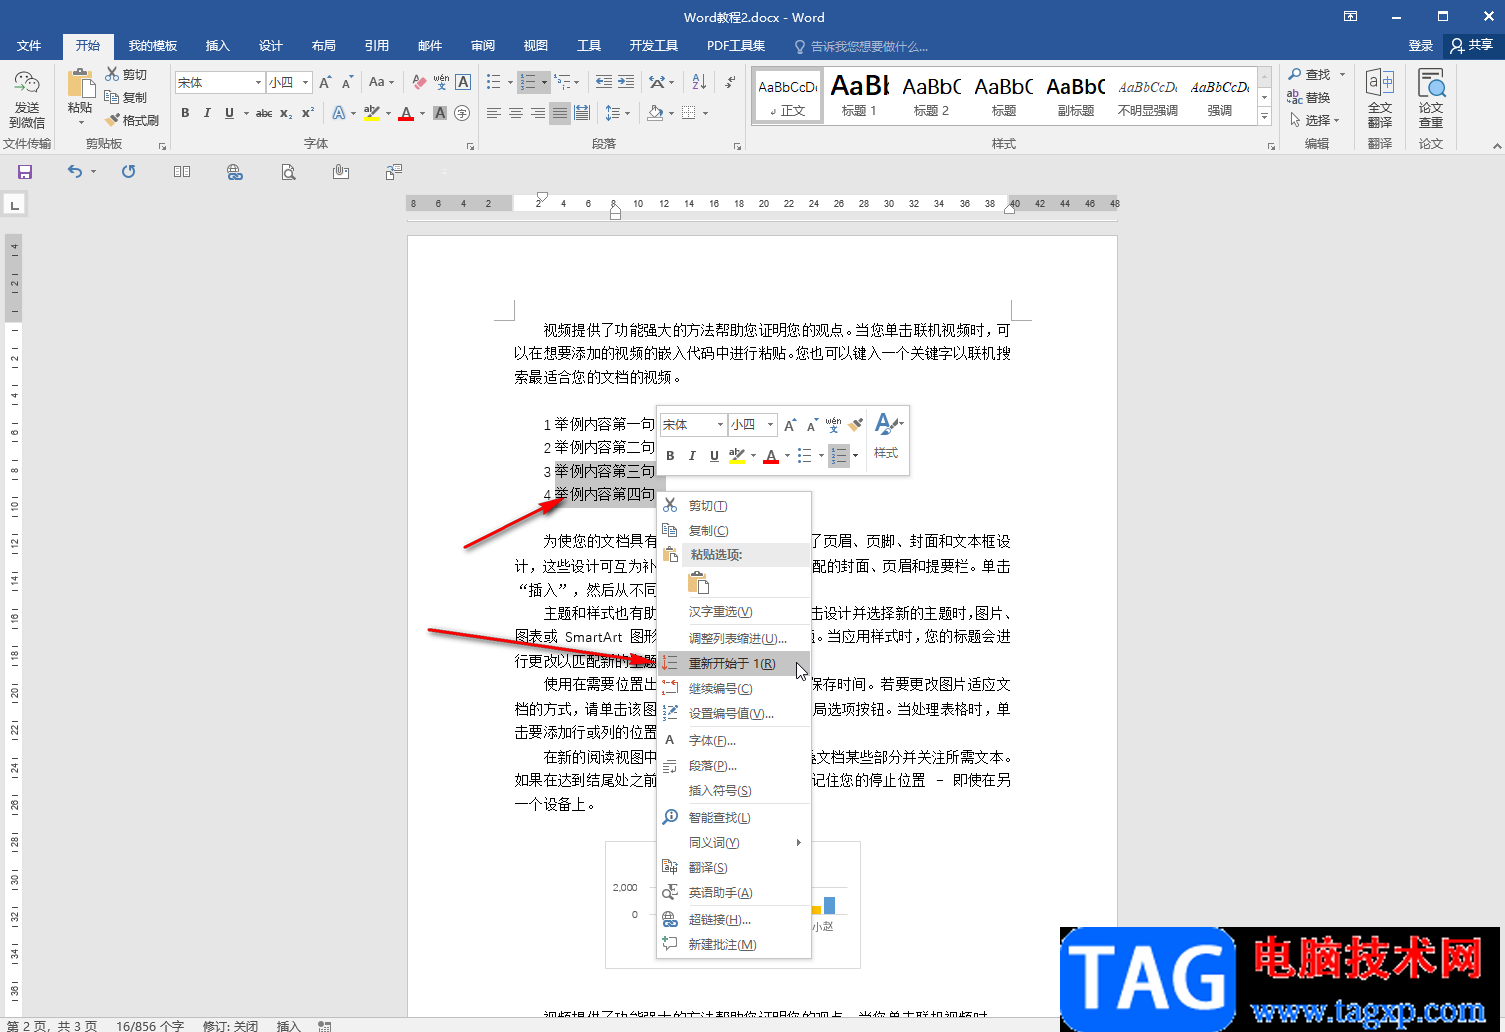Click the paste option clipboard icon in context menu
1505x1032 pixels.
click(x=698, y=583)
